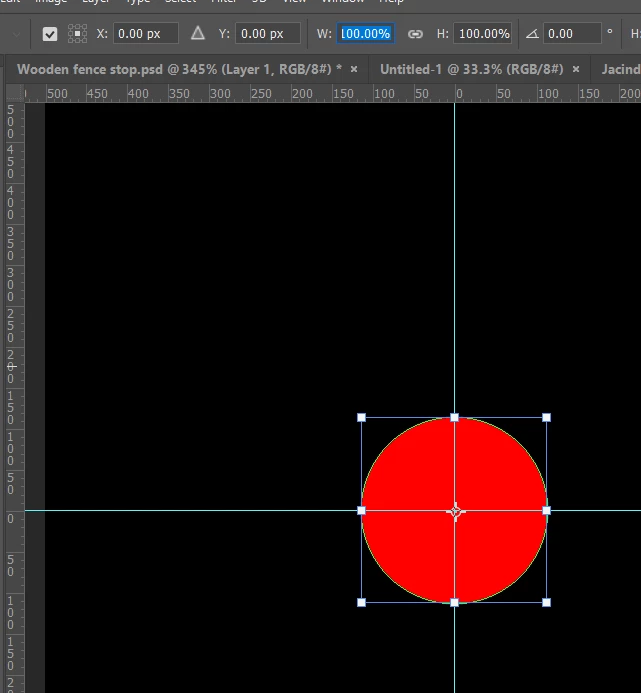This screenshot has width=641, height=693.
Task: Click the rotation angle value field
Action: pyautogui.click(x=572, y=34)
